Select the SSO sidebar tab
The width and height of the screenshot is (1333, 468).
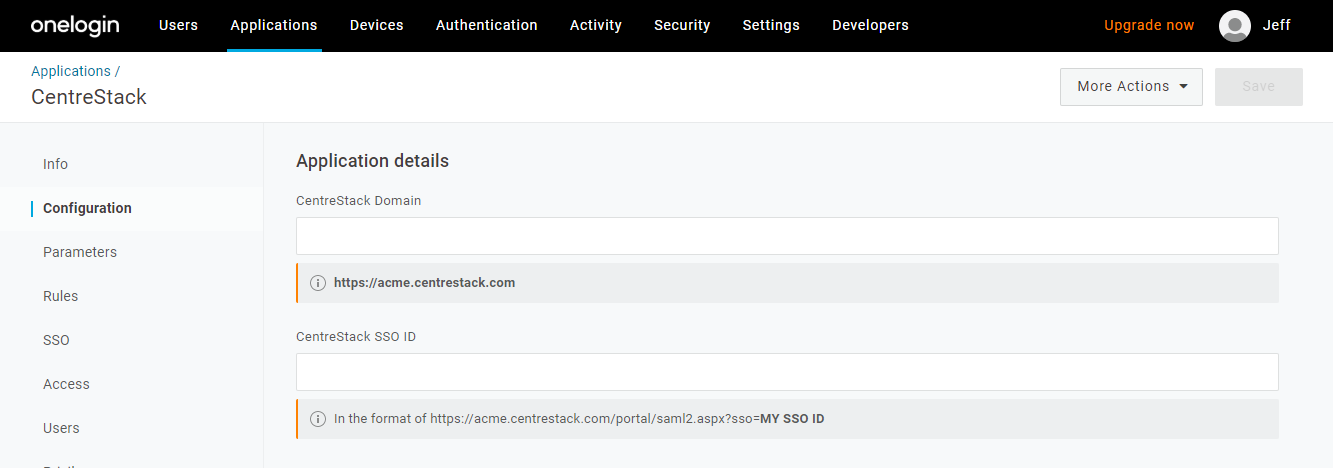coord(57,340)
